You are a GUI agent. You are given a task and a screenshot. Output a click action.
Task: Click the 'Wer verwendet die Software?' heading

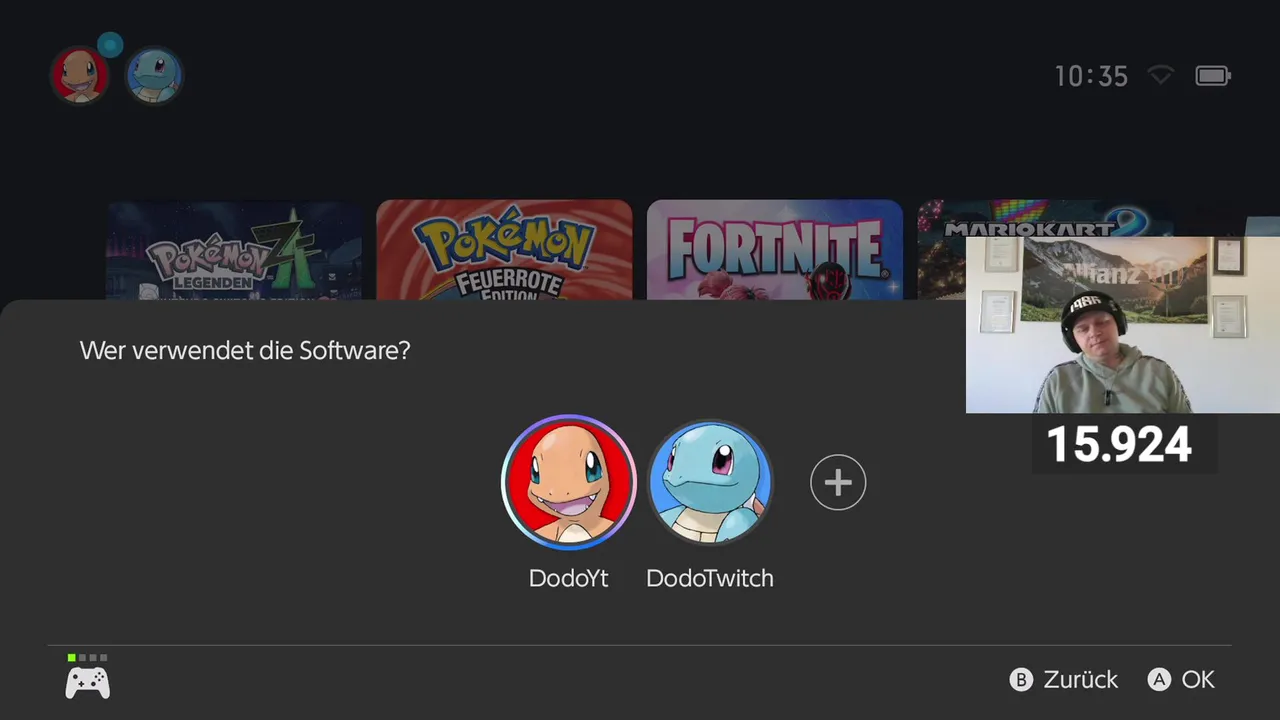[x=245, y=351]
